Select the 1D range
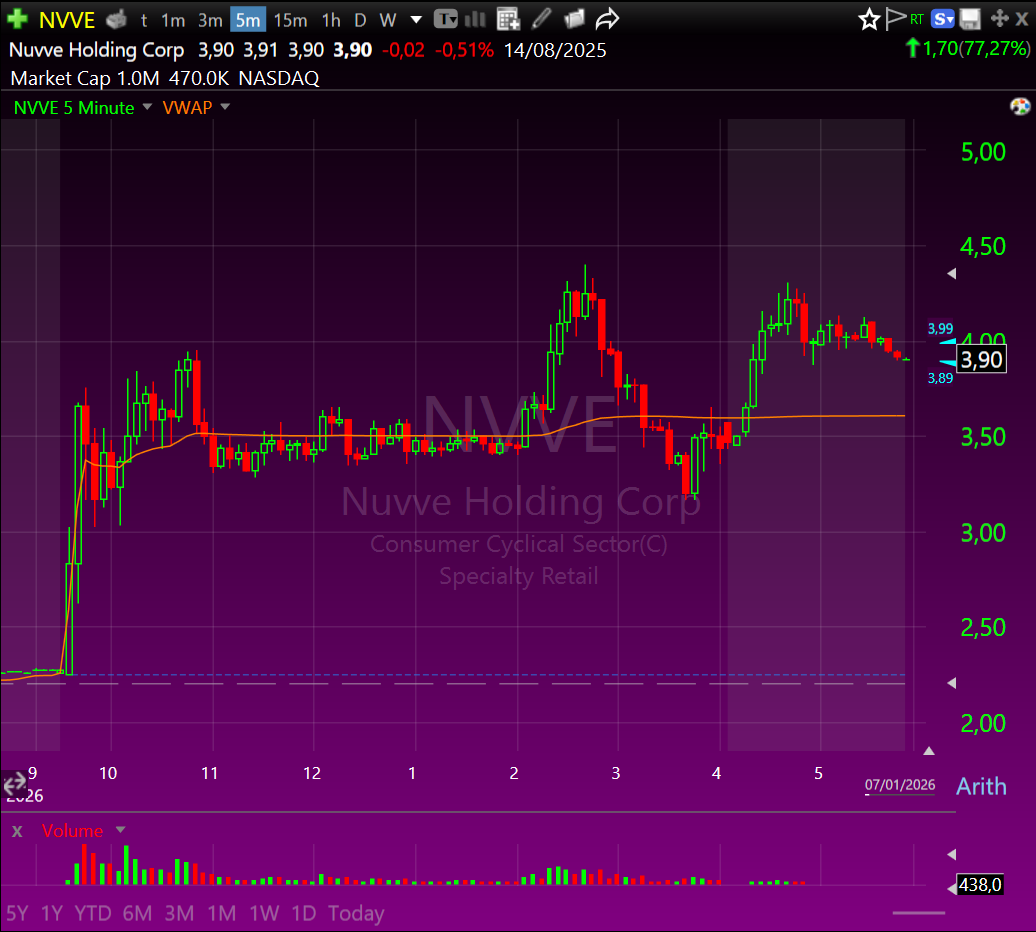Screen dimensions: 1036x932 pos(304,913)
